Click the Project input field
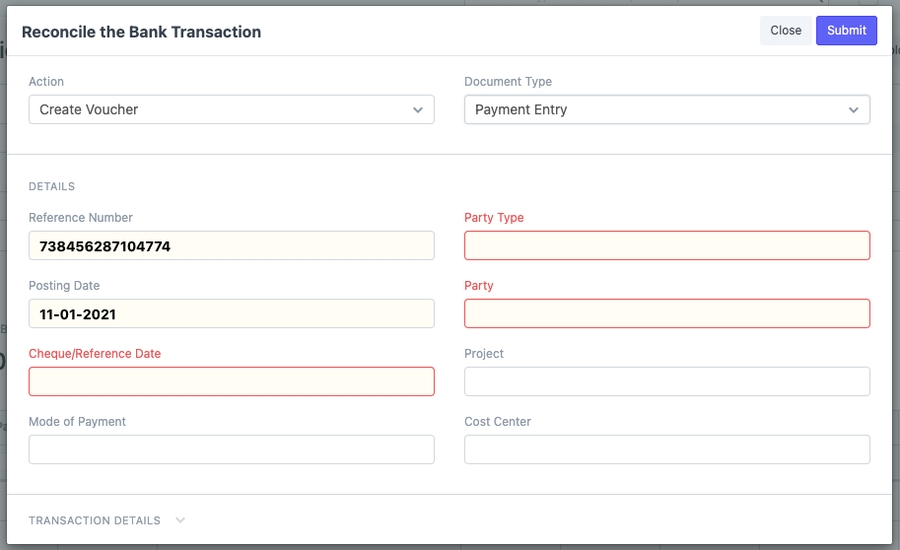The width and height of the screenshot is (900, 550). pyautogui.click(x=666, y=382)
